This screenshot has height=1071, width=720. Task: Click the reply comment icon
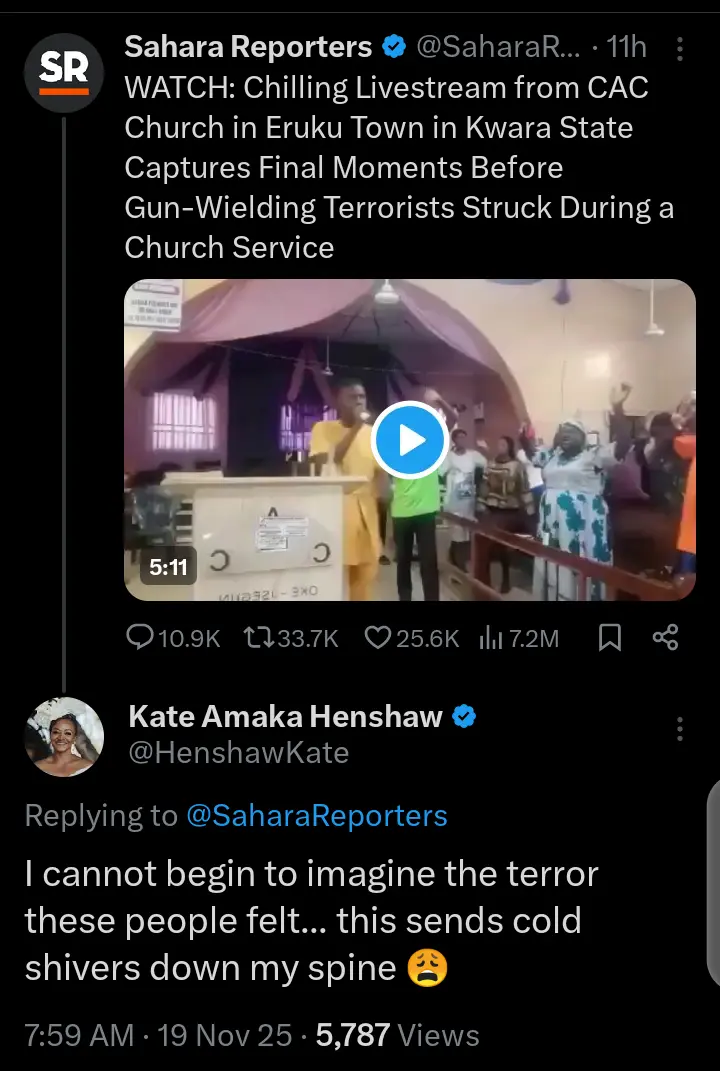[140, 638]
